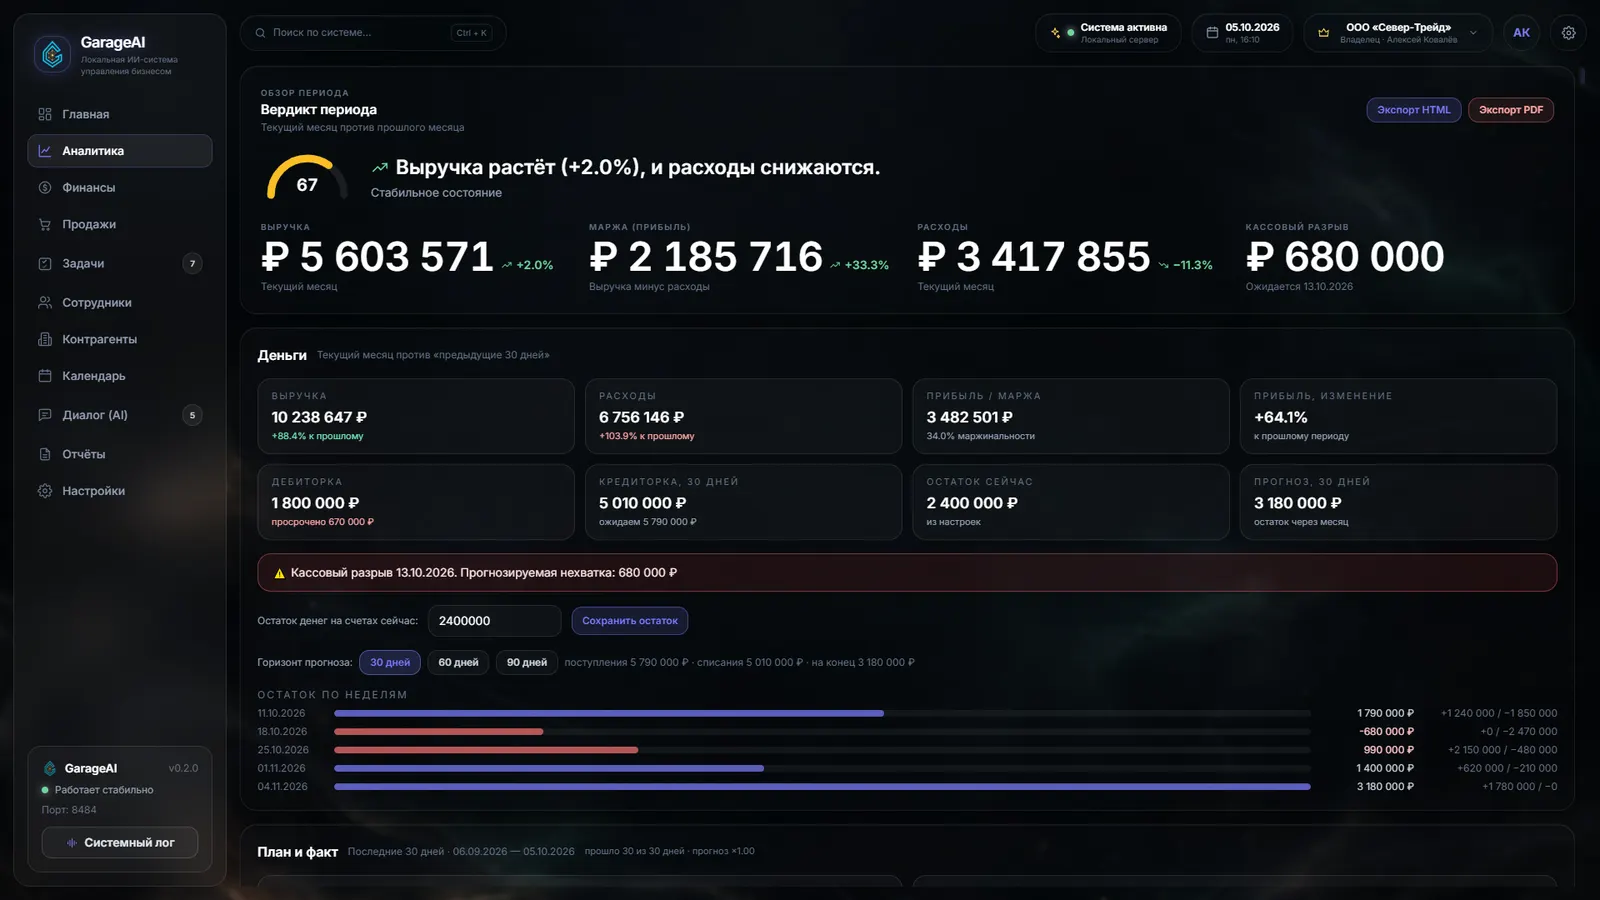This screenshot has width=1600, height=900.
Task: Open the Системный лог button
Action: pyautogui.click(x=120, y=843)
